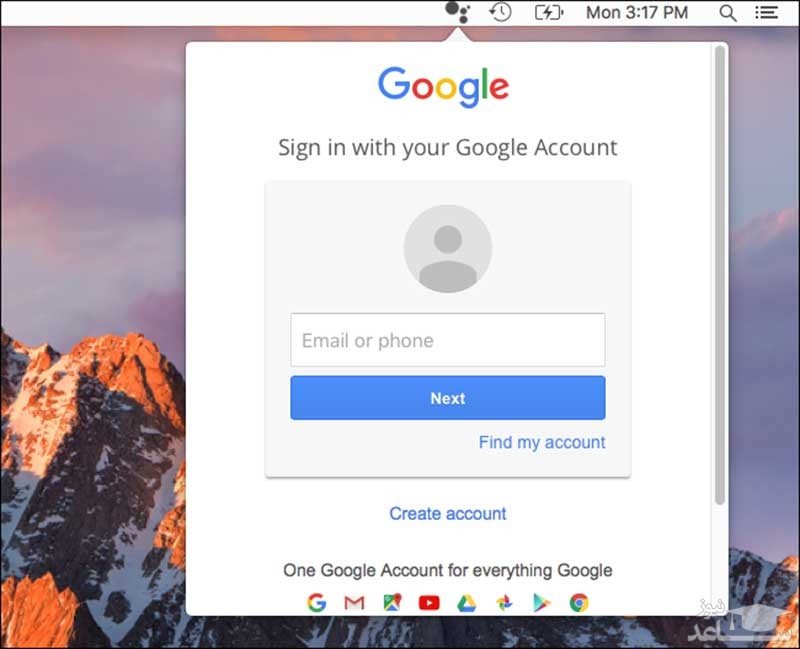Click the gray profile avatar placeholder

coord(448,249)
